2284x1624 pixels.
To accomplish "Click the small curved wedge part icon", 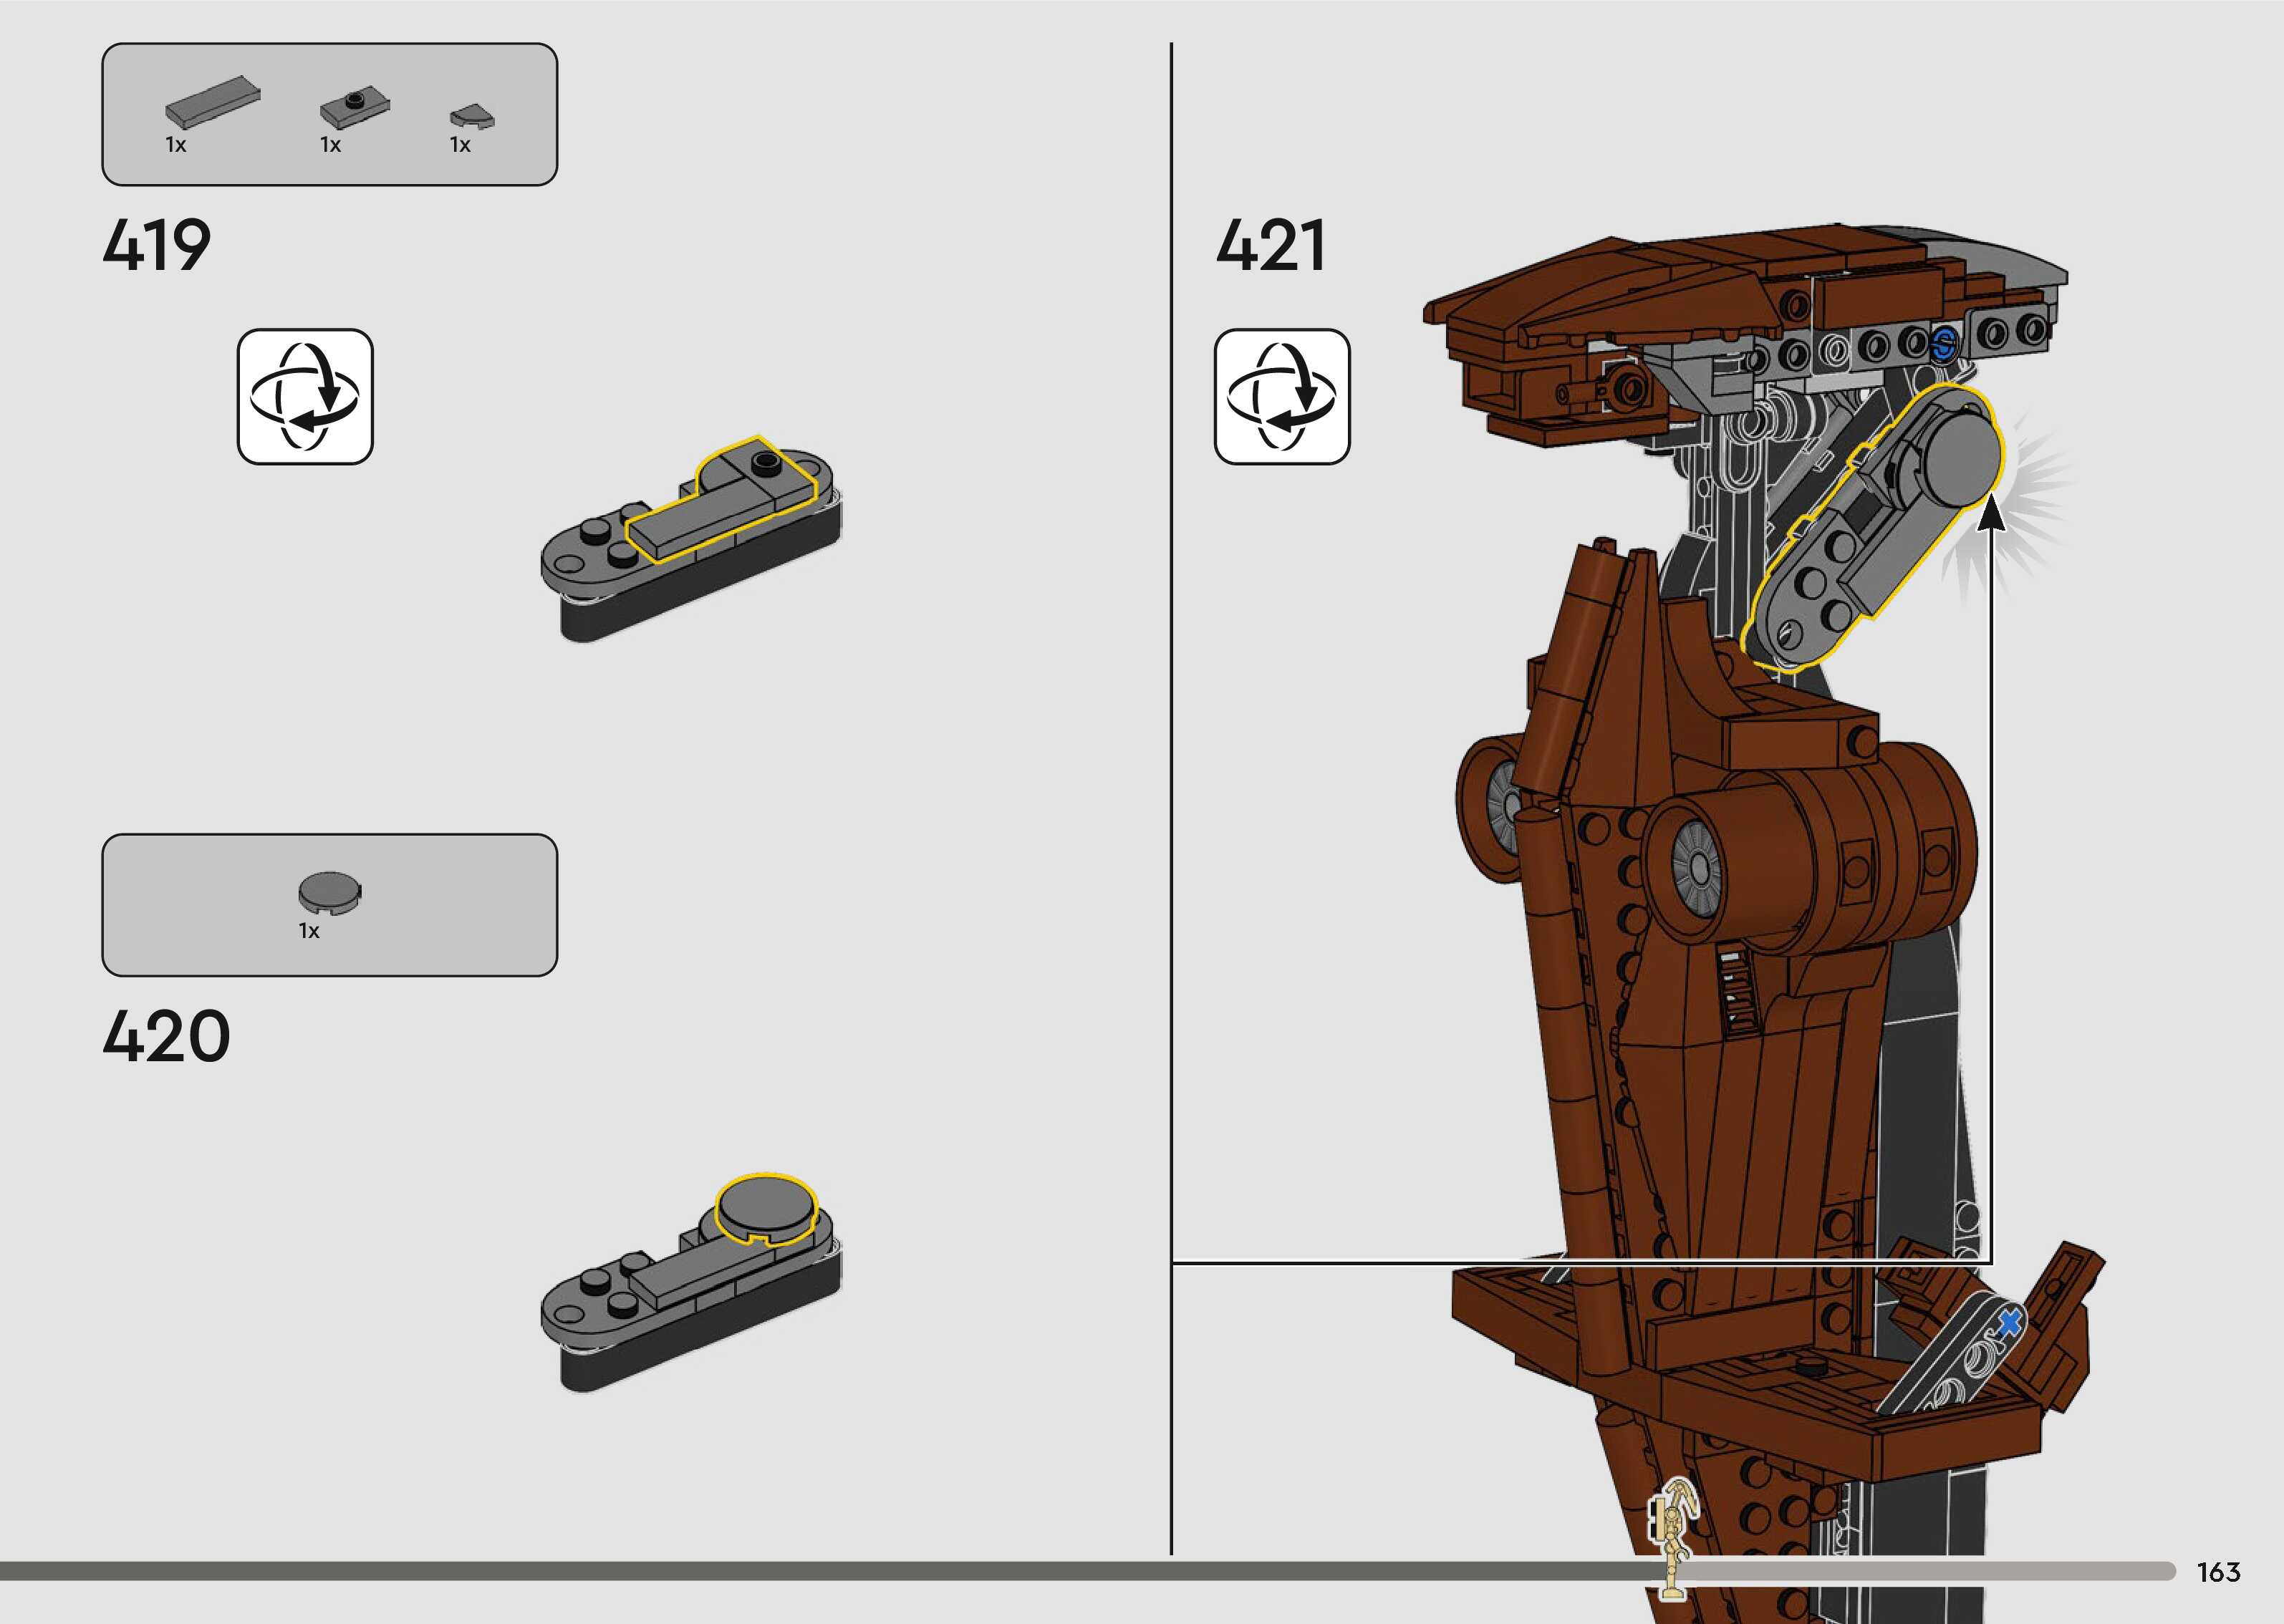I will point(472,118).
